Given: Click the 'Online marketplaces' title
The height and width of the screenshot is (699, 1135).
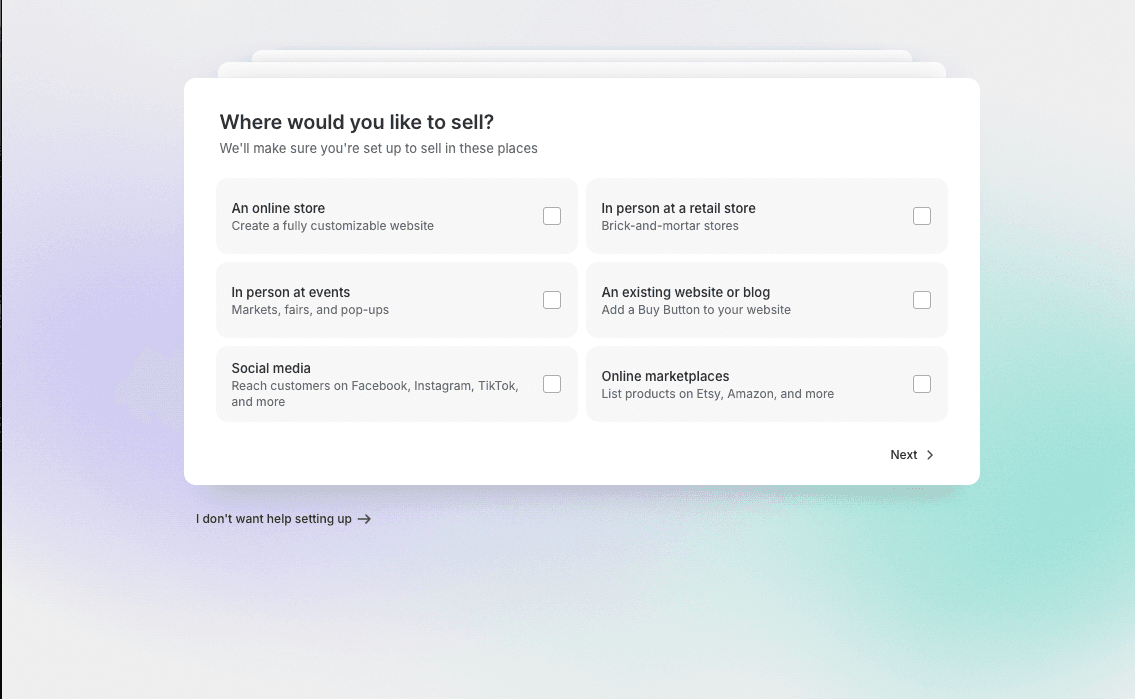Looking at the screenshot, I should coord(665,376).
